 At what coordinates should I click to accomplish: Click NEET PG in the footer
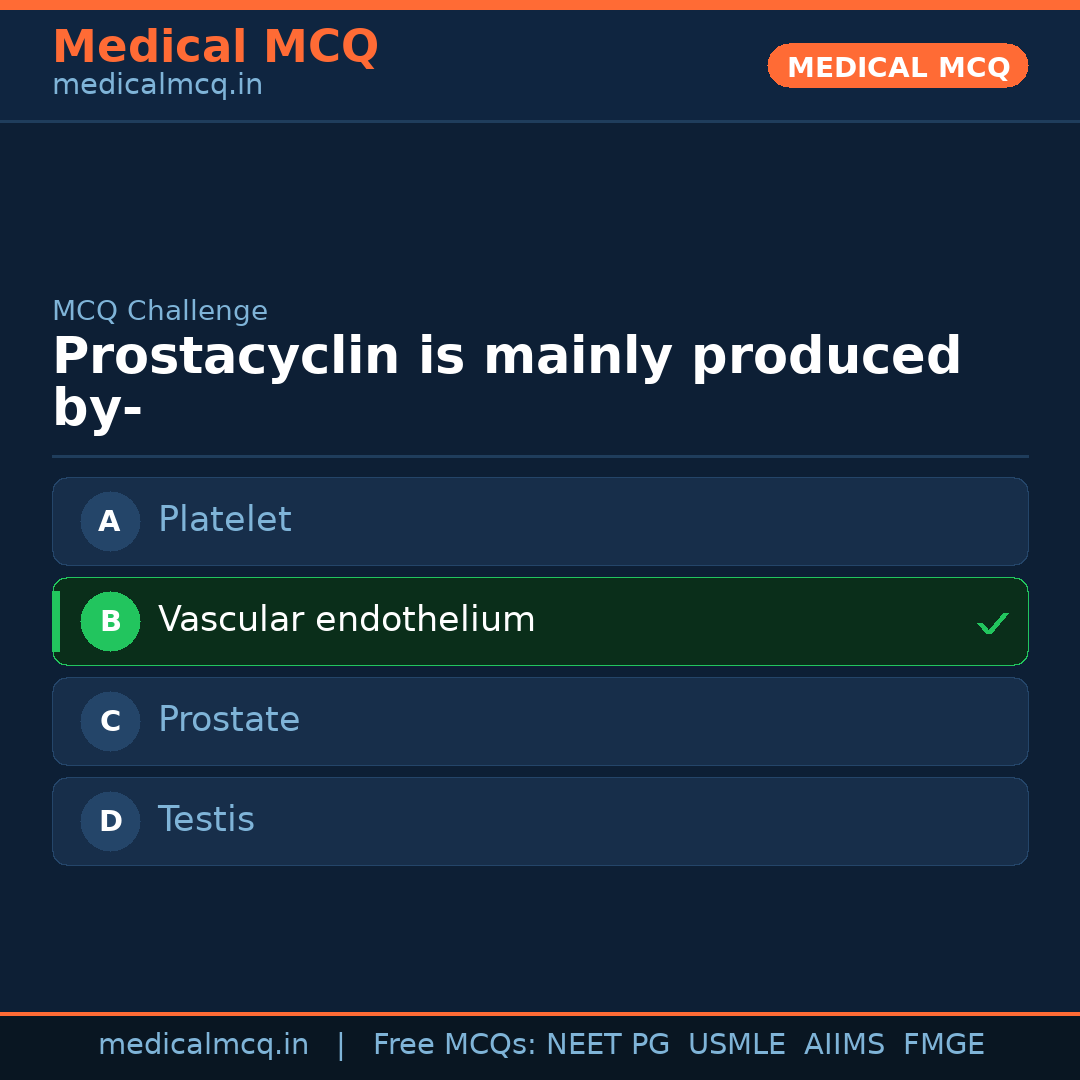[x=608, y=1045]
